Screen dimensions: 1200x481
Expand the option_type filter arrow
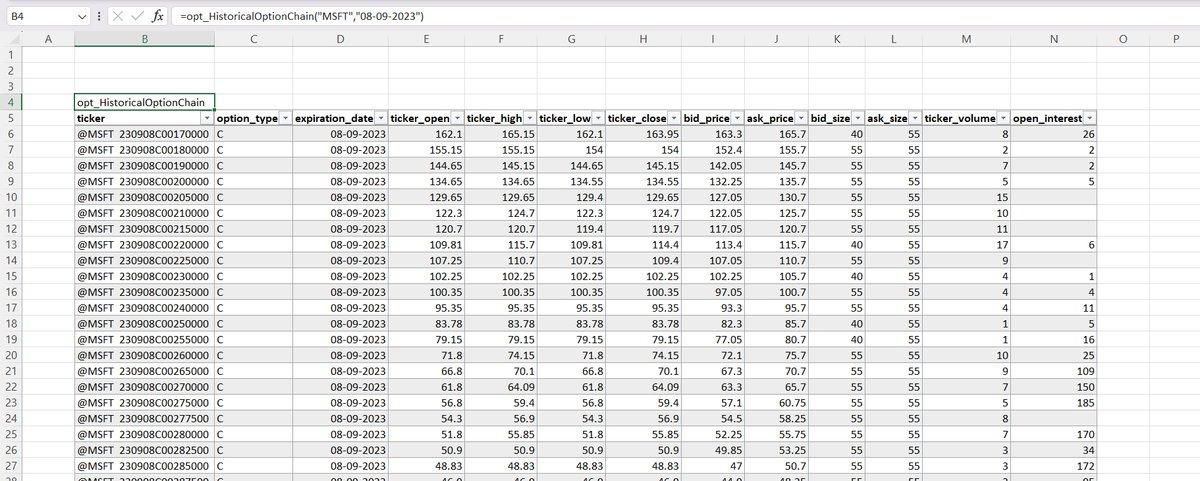(284, 118)
